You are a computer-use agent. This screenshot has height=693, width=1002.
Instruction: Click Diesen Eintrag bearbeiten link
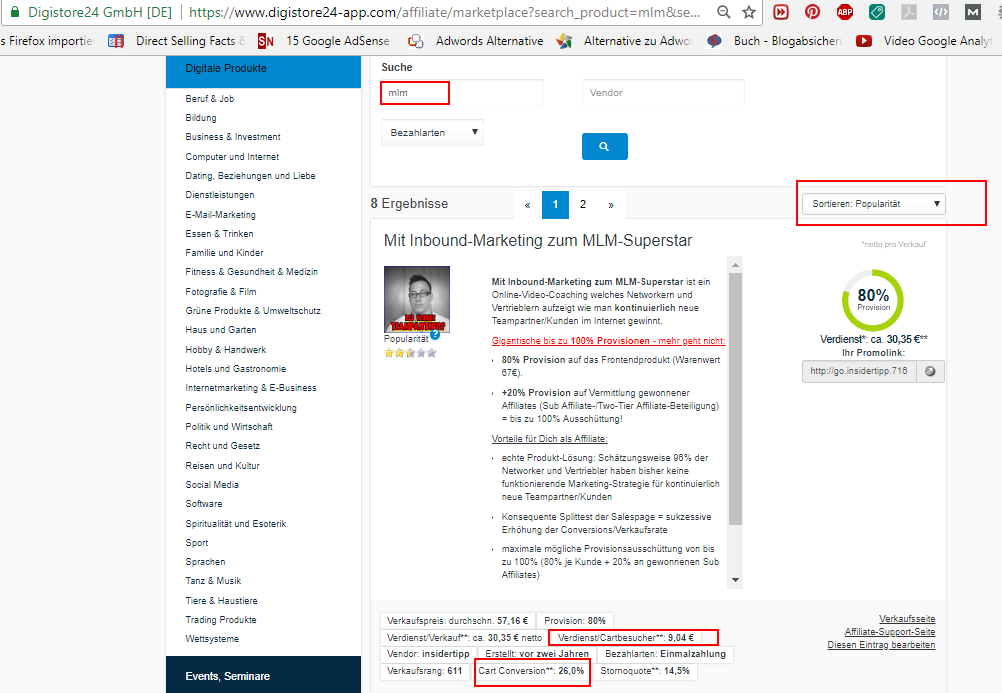[x=881, y=645]
